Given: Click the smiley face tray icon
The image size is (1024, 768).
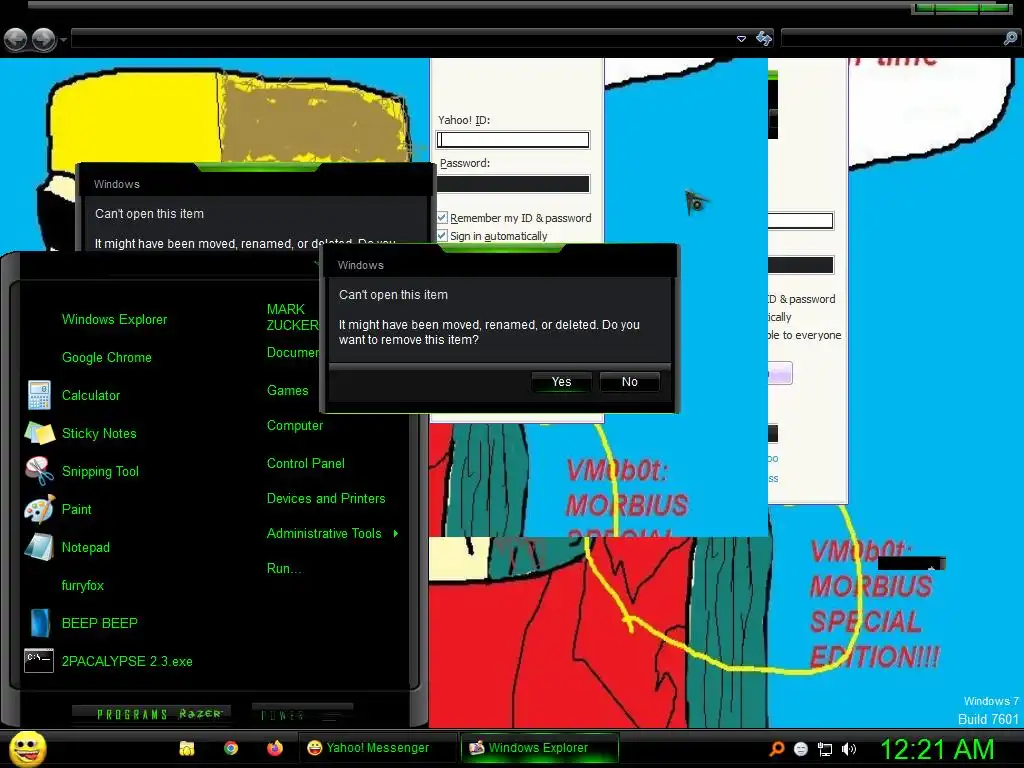Looking at the screenshot, I should [x=801, y=749].
